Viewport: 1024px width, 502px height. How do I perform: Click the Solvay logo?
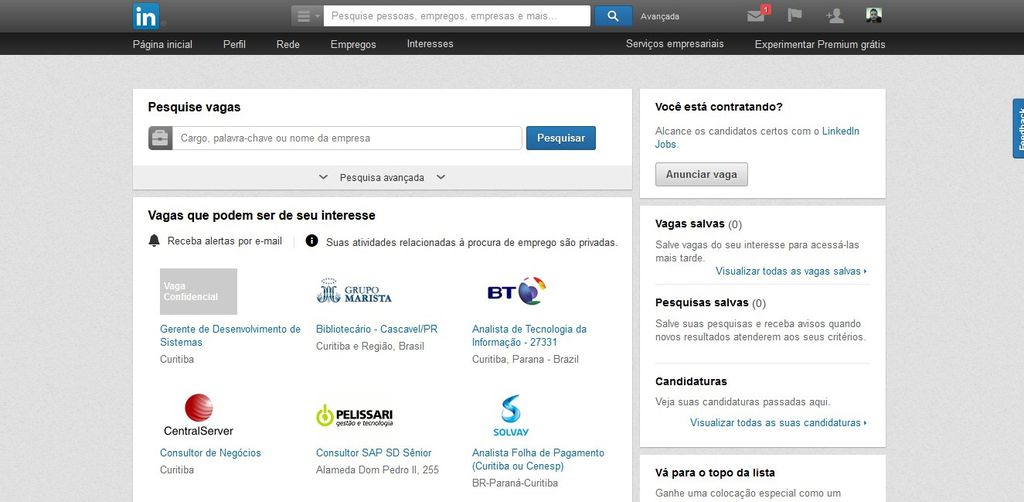click(511, 415)
